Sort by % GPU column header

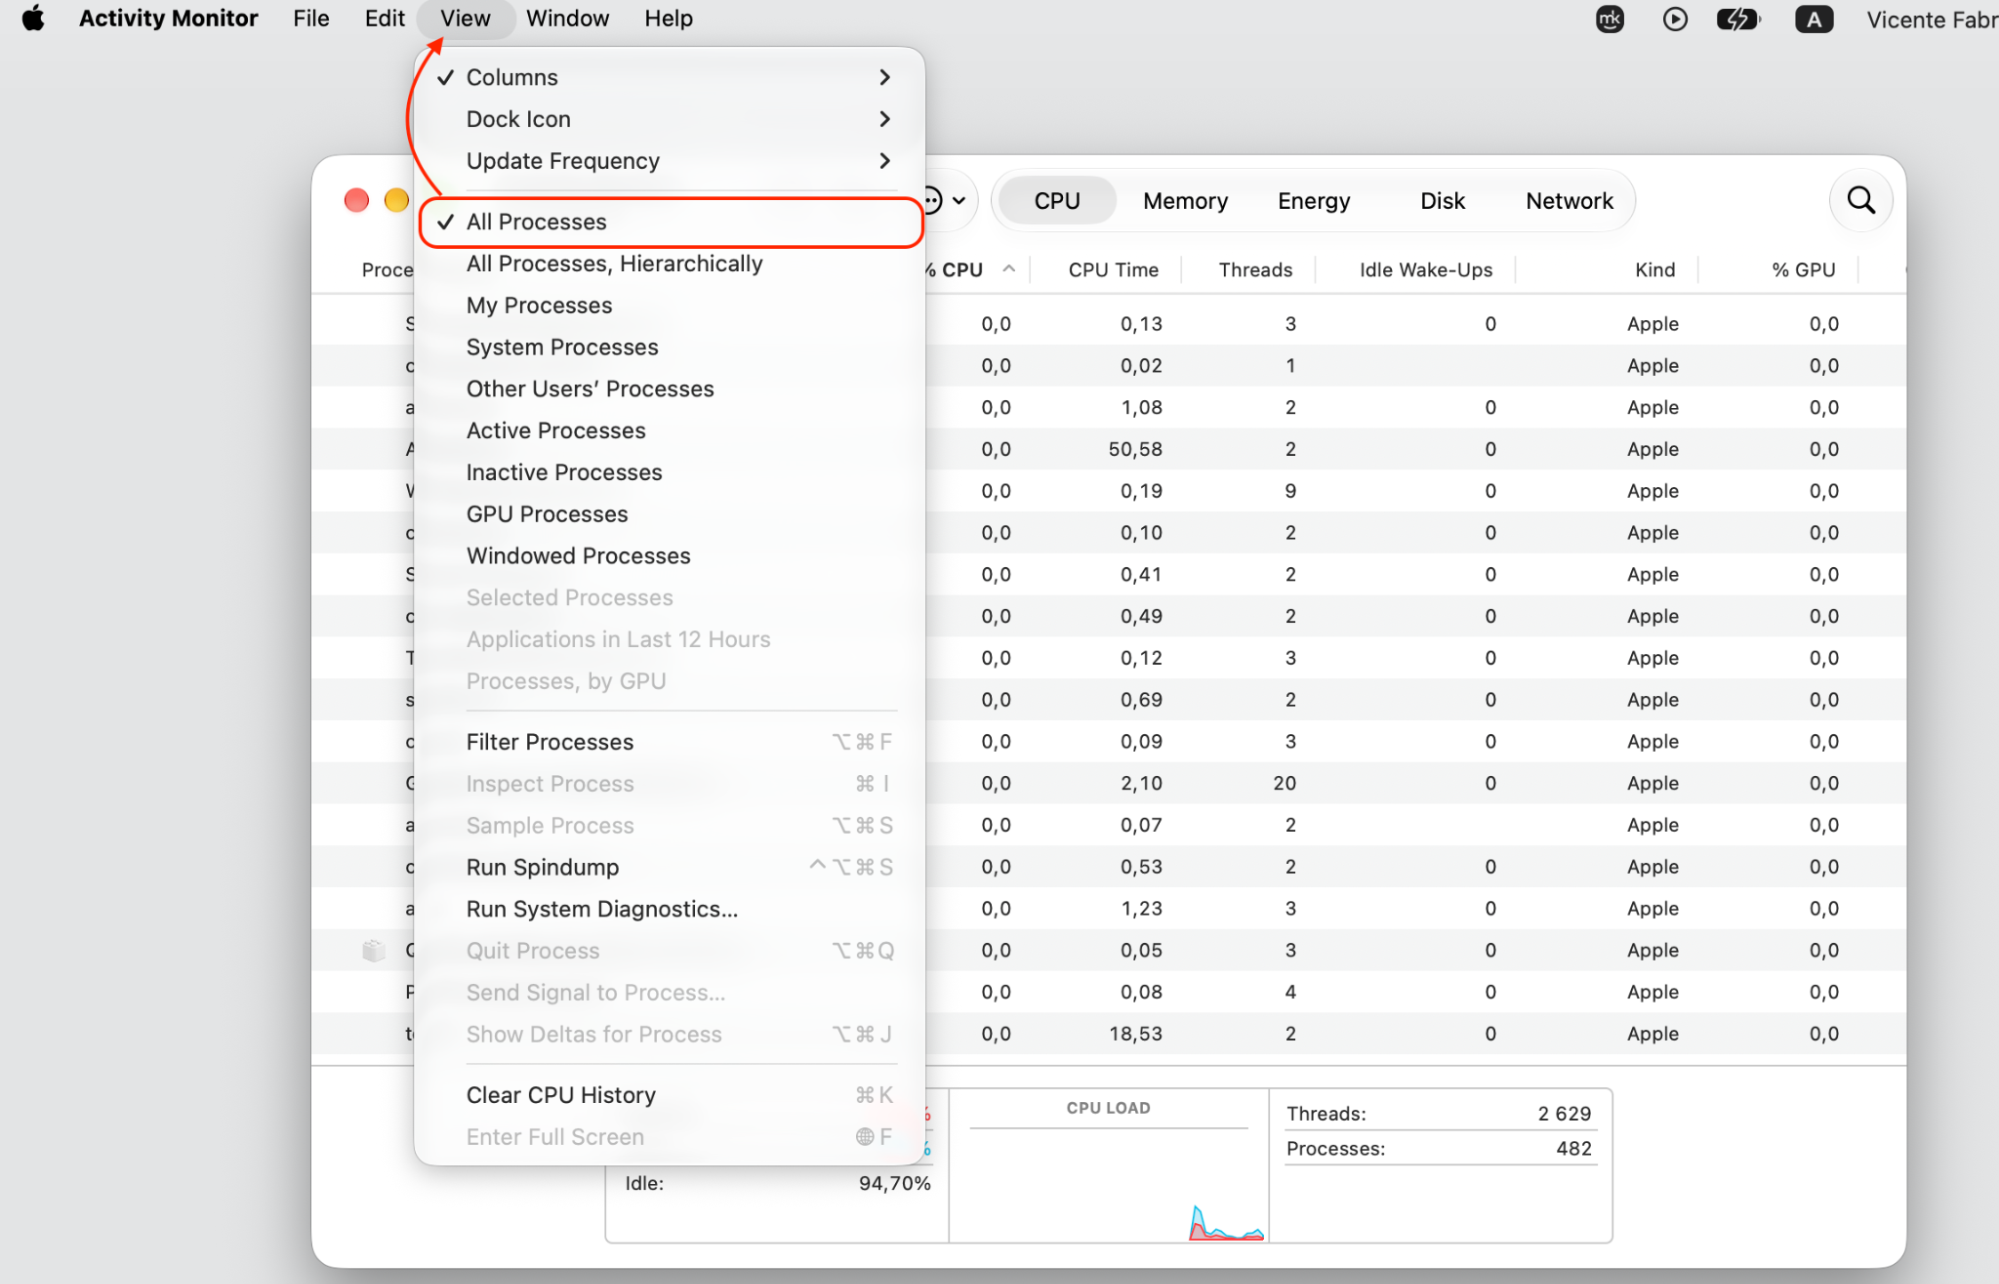pyautogui.click(x=1803, y=270)
